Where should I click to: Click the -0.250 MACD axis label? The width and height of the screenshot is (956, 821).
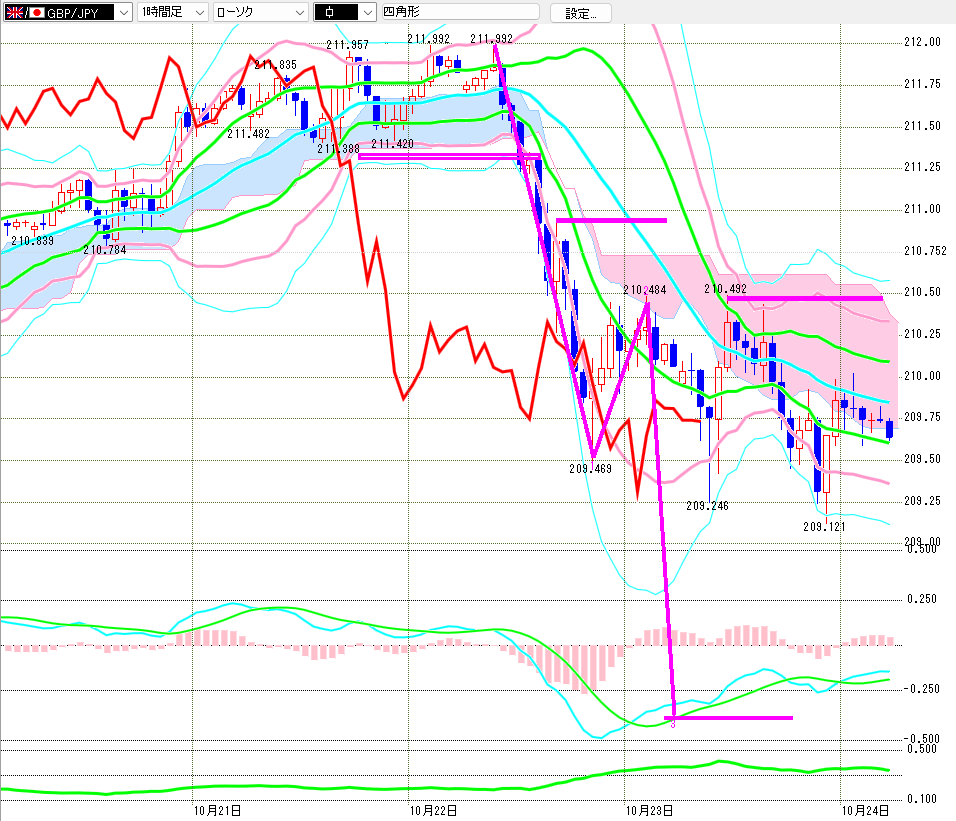click(x=921, y=689)
